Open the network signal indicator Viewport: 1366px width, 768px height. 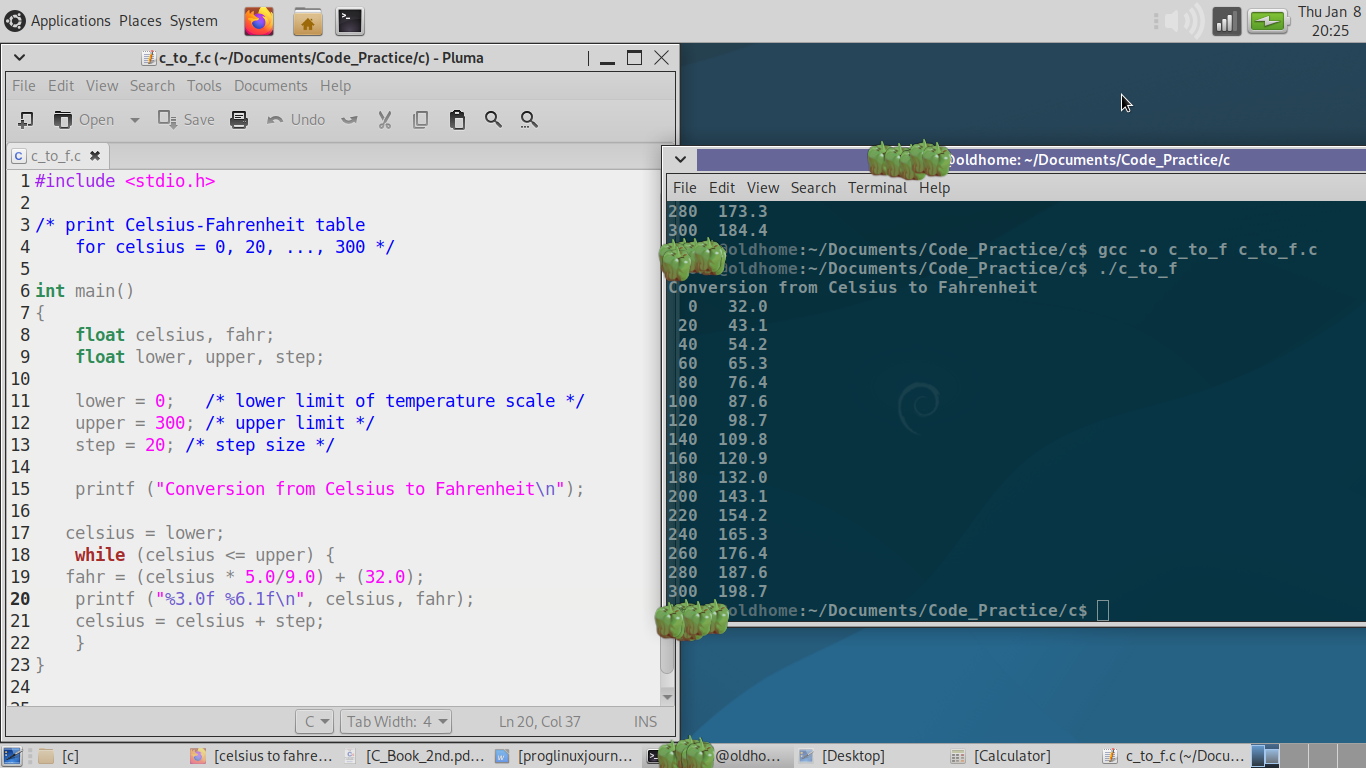(1227, 21)
